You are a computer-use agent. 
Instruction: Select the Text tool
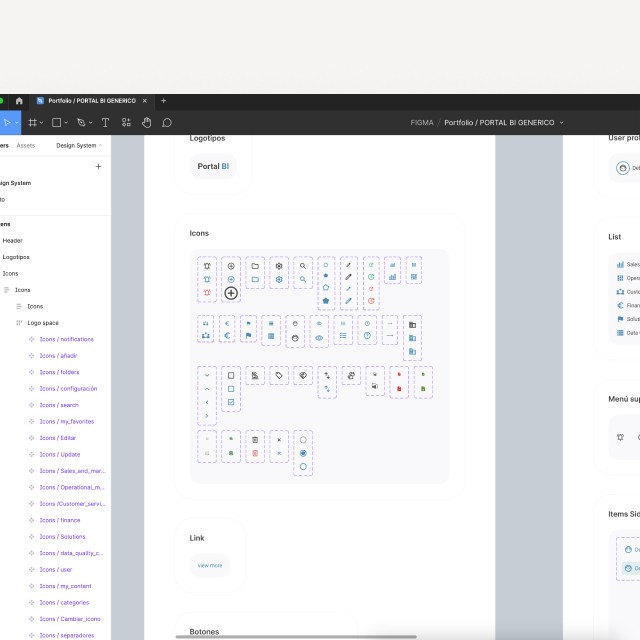[105, 122]
